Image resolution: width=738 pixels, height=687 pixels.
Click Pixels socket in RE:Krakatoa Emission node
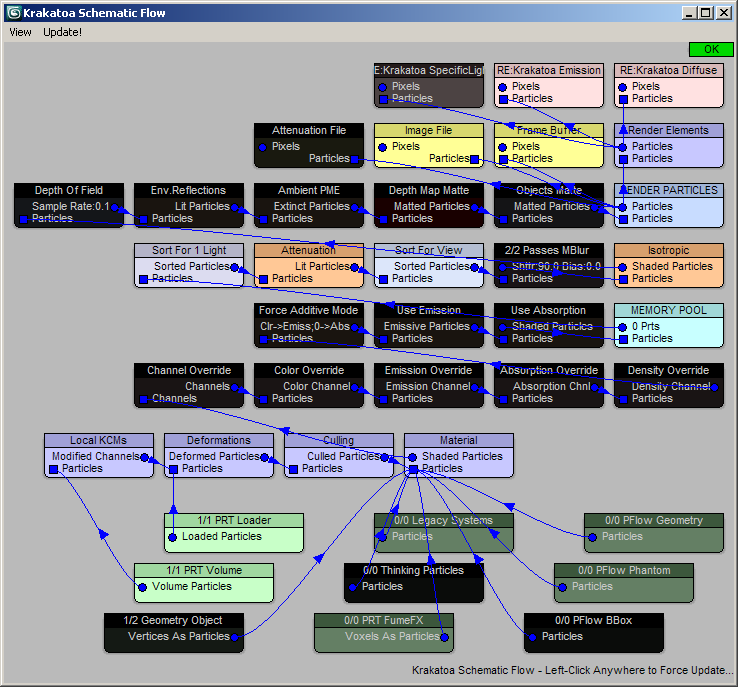coord(503,87)
